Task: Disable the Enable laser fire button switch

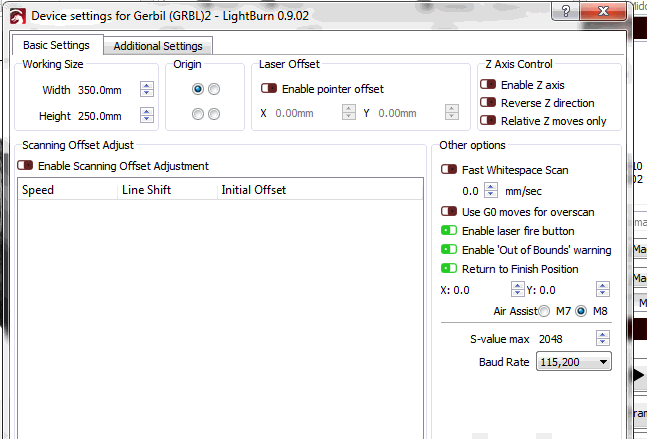Action: click(449, 230)
